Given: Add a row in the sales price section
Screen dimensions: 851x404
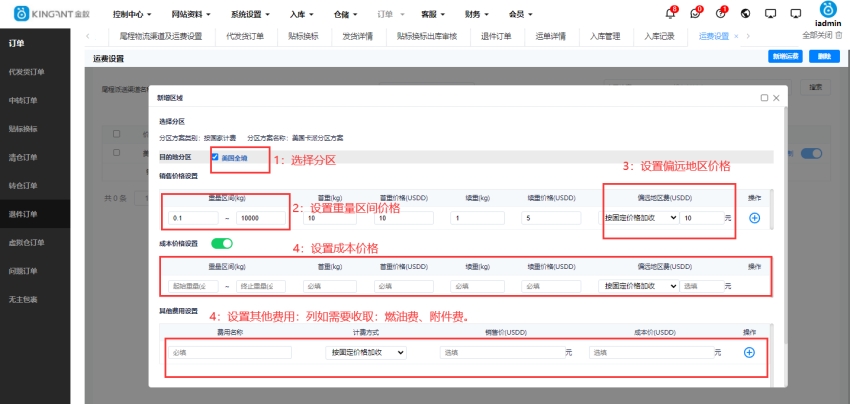Looking at the screenshot, I should tap(754, 217).
